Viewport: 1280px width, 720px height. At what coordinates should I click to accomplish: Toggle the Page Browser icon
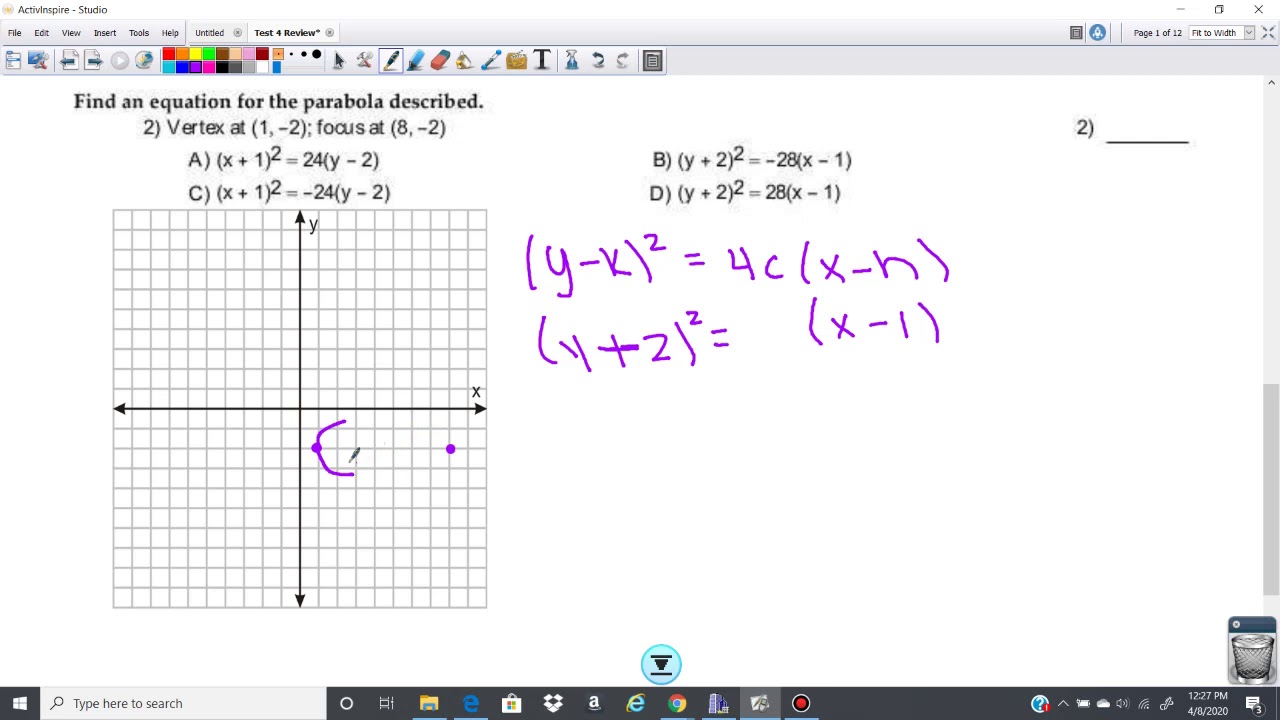(652, 61)
